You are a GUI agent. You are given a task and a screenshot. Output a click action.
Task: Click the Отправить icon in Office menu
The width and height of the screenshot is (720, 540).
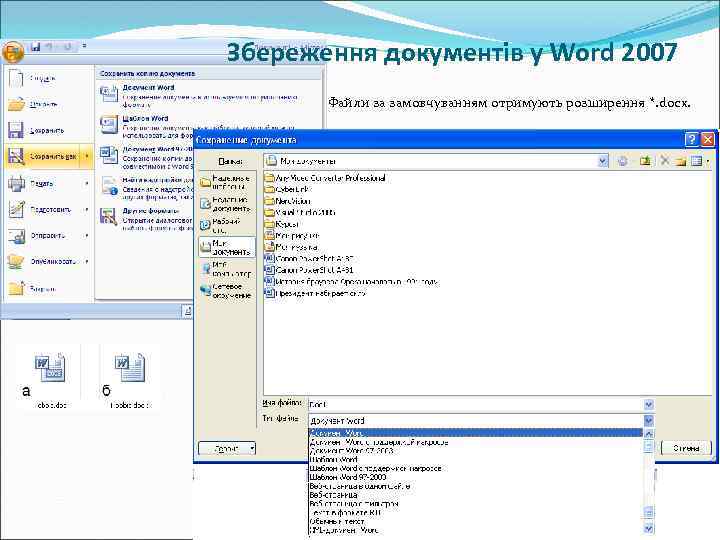point(16,236)
